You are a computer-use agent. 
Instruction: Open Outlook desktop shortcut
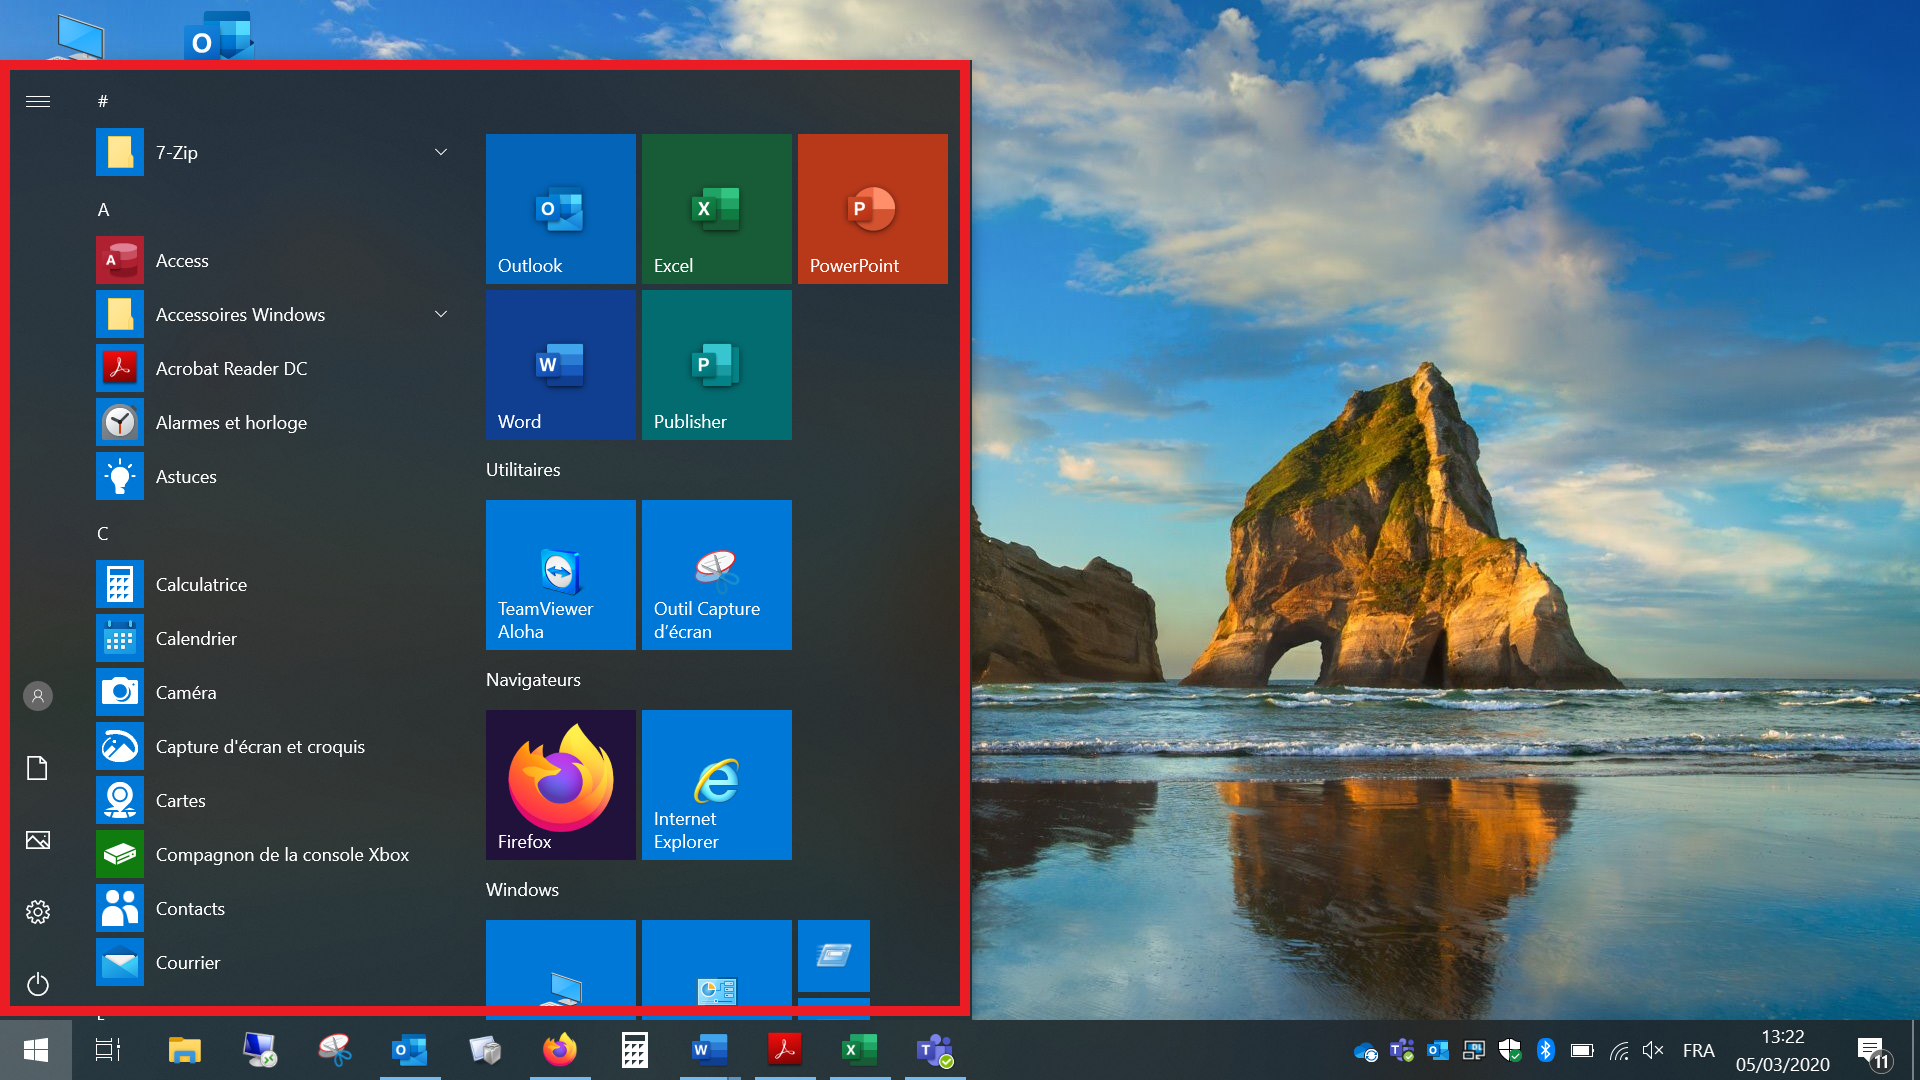(219, 36)
